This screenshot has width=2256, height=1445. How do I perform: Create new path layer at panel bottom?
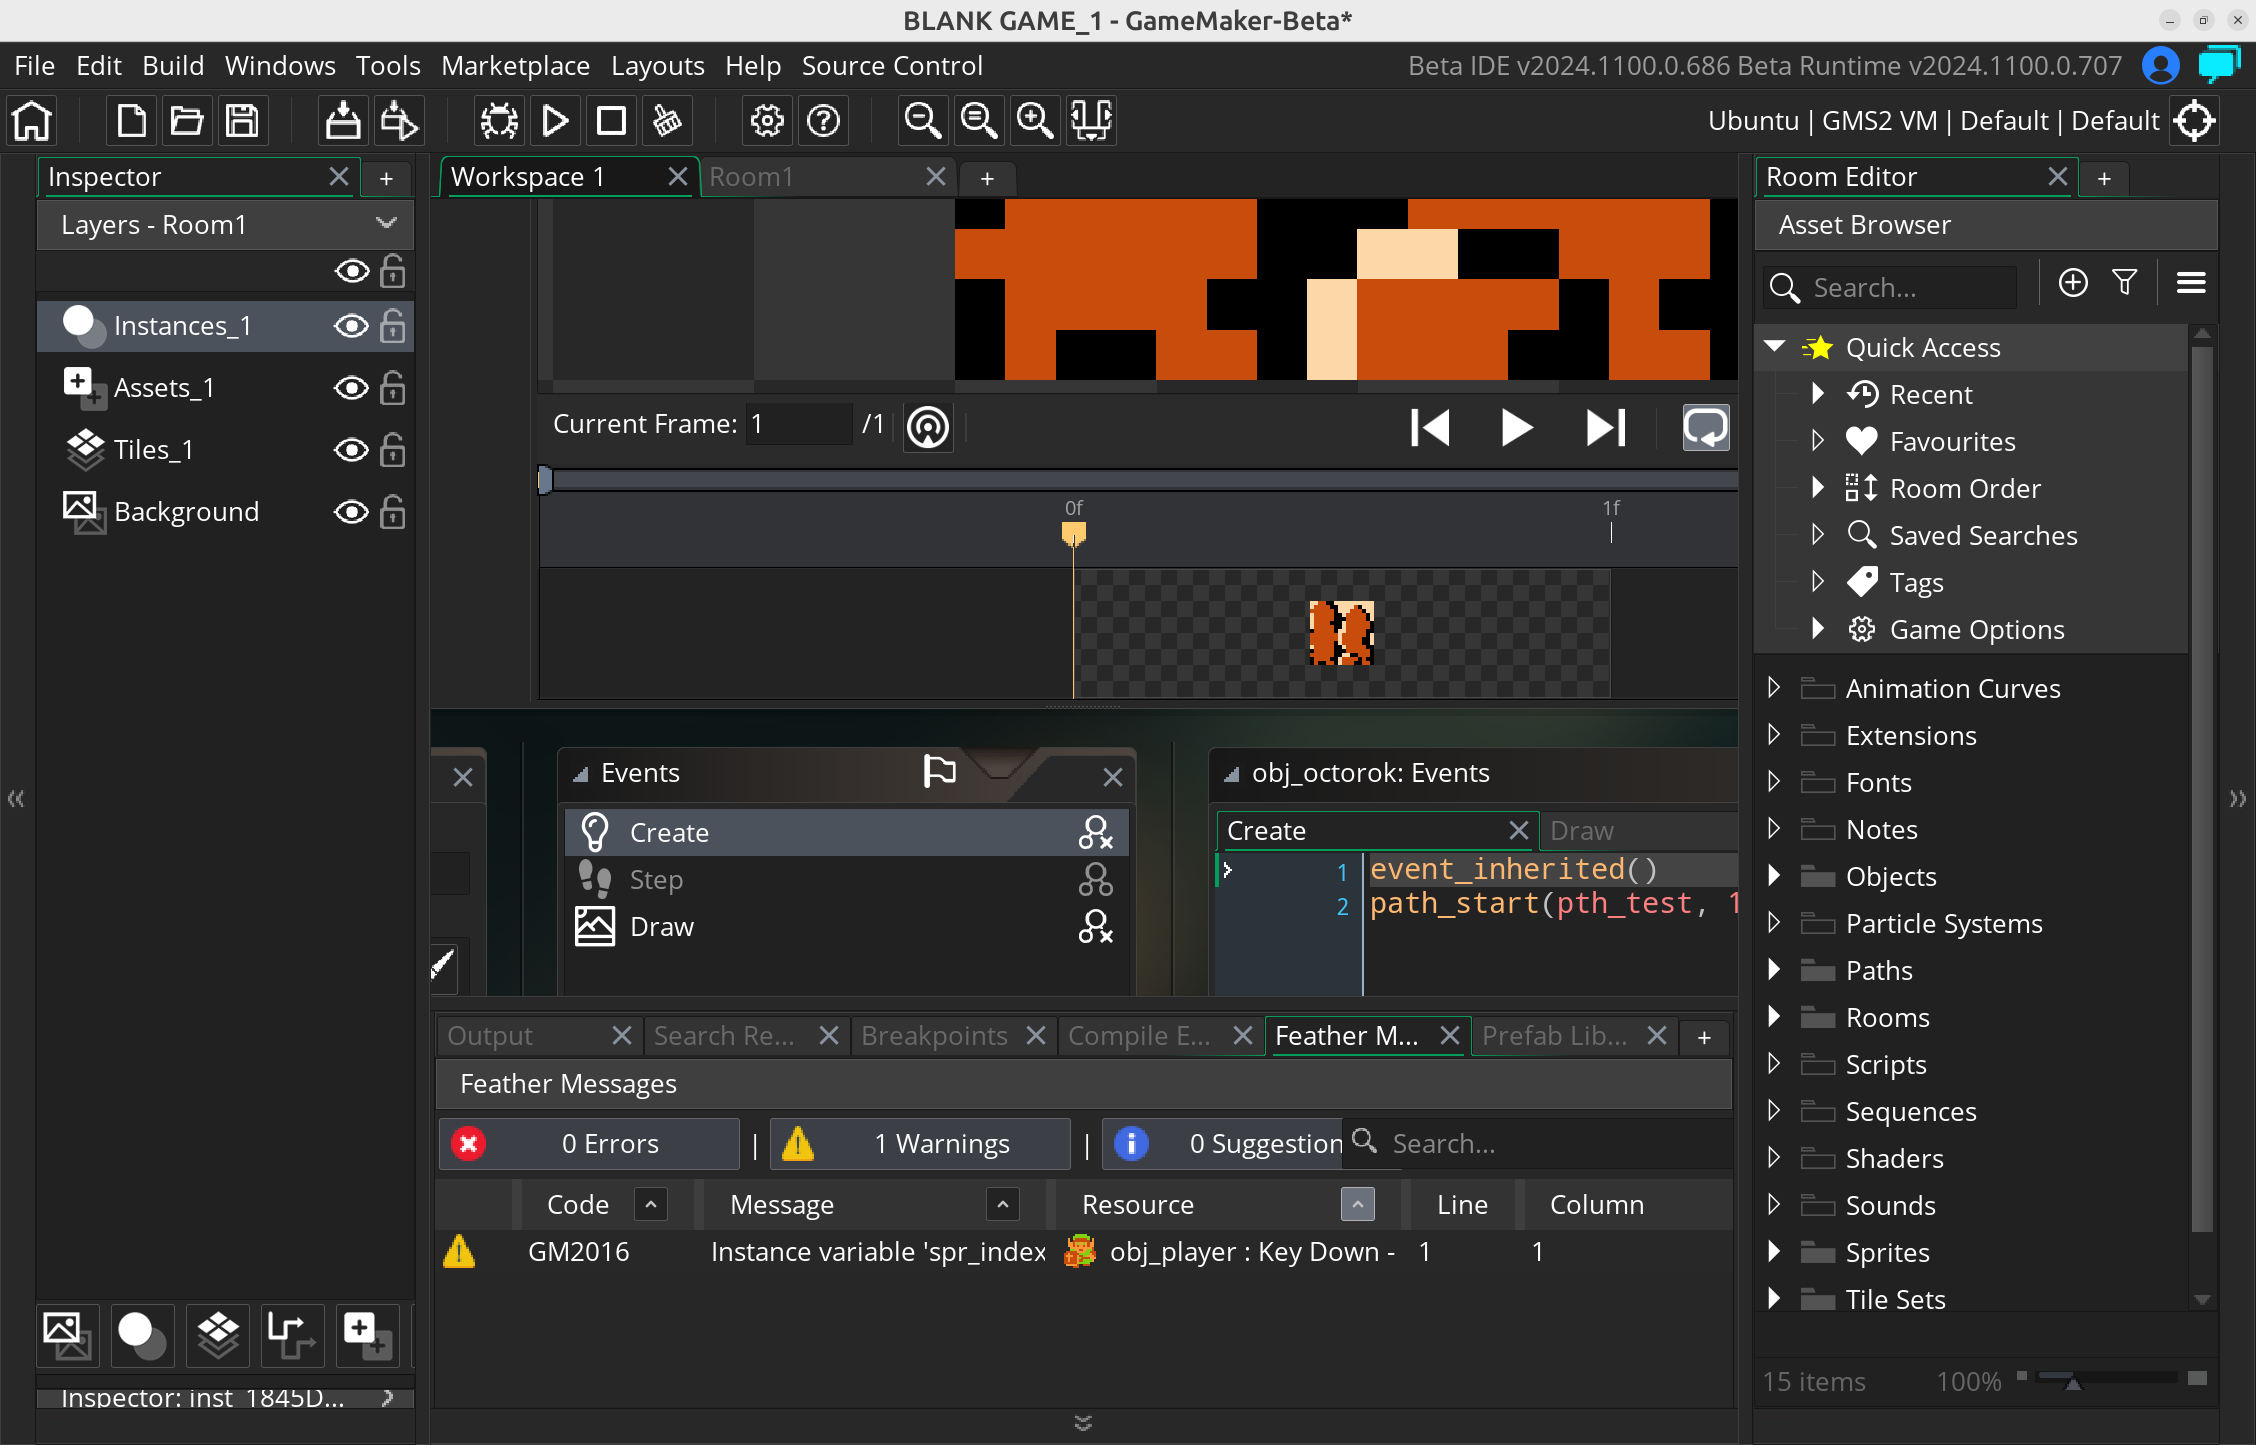292,1336
